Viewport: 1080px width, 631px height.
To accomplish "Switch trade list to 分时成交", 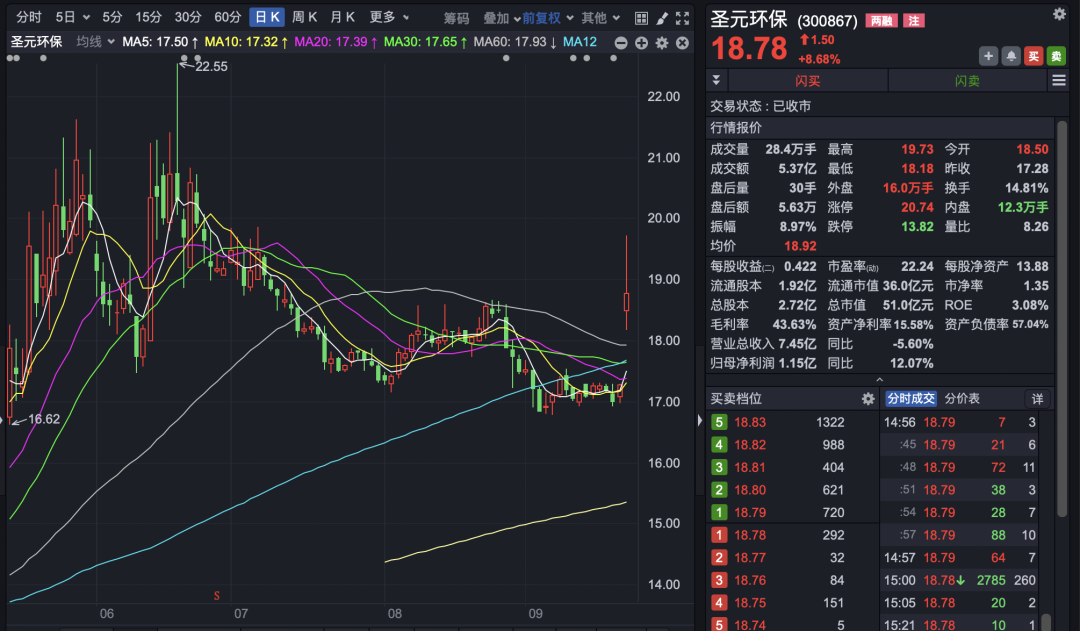I will tap(910, 399).
